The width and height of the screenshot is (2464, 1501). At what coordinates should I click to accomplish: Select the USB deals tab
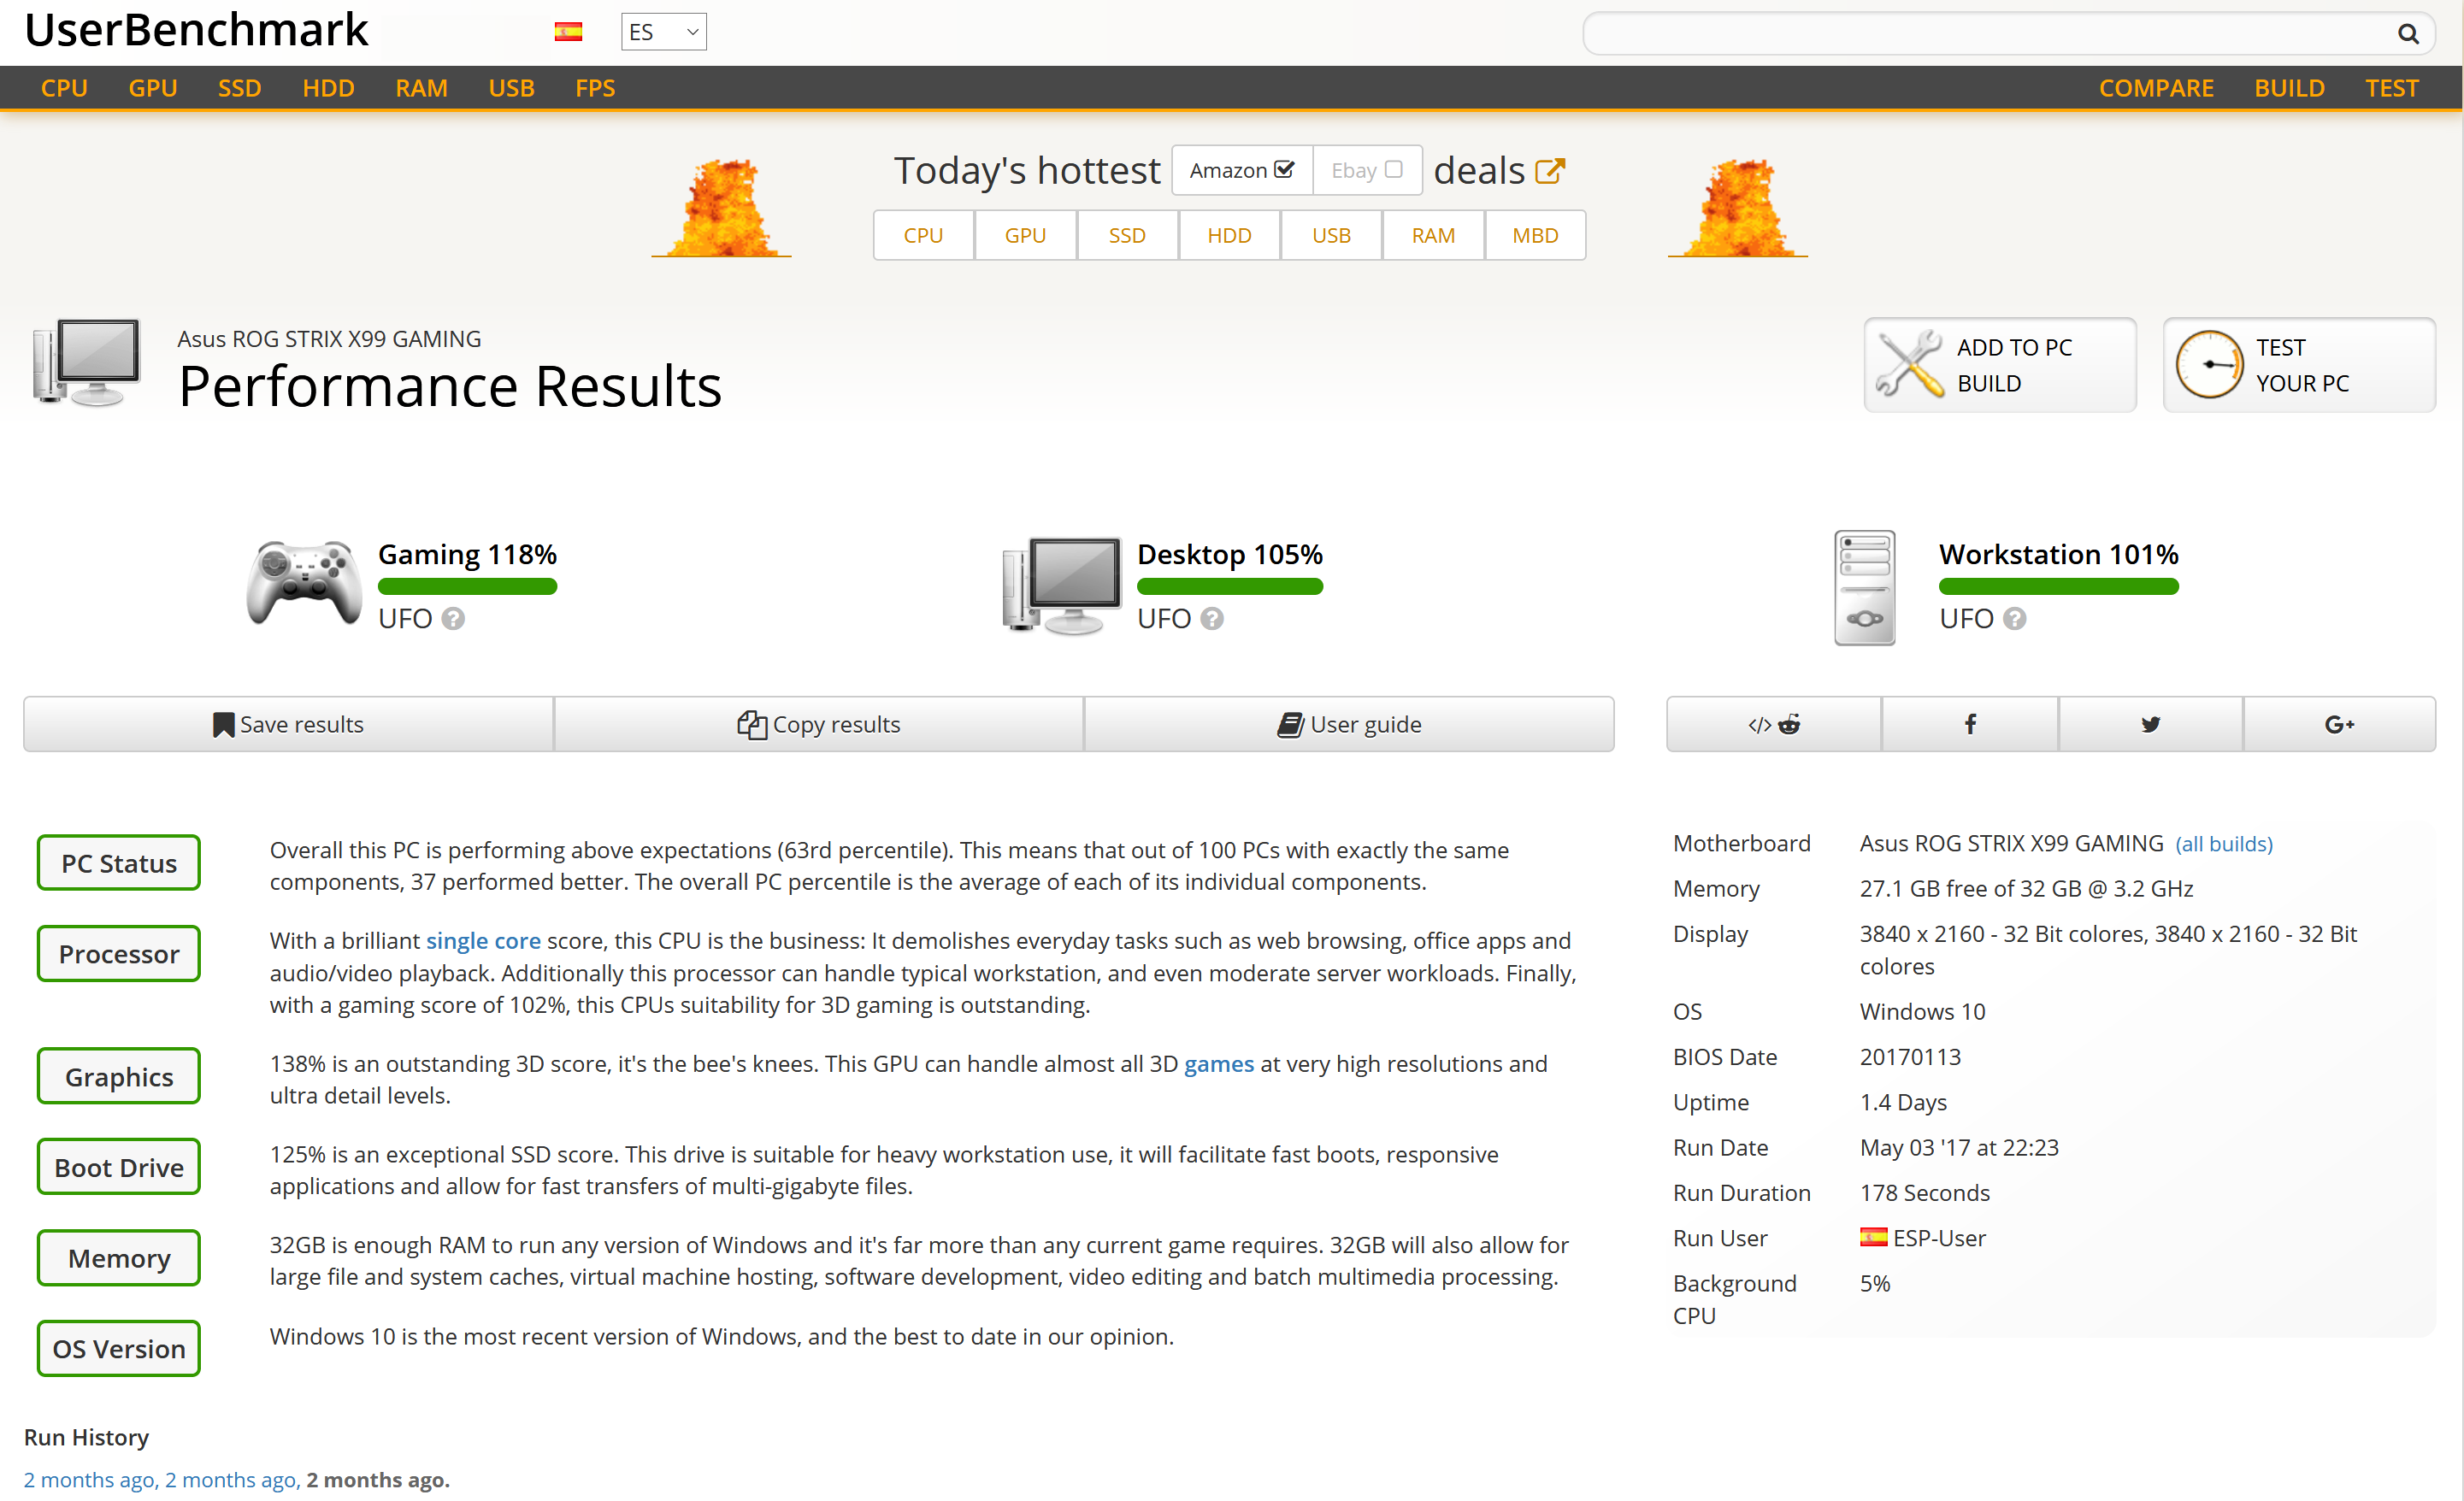coord(1331,235)
